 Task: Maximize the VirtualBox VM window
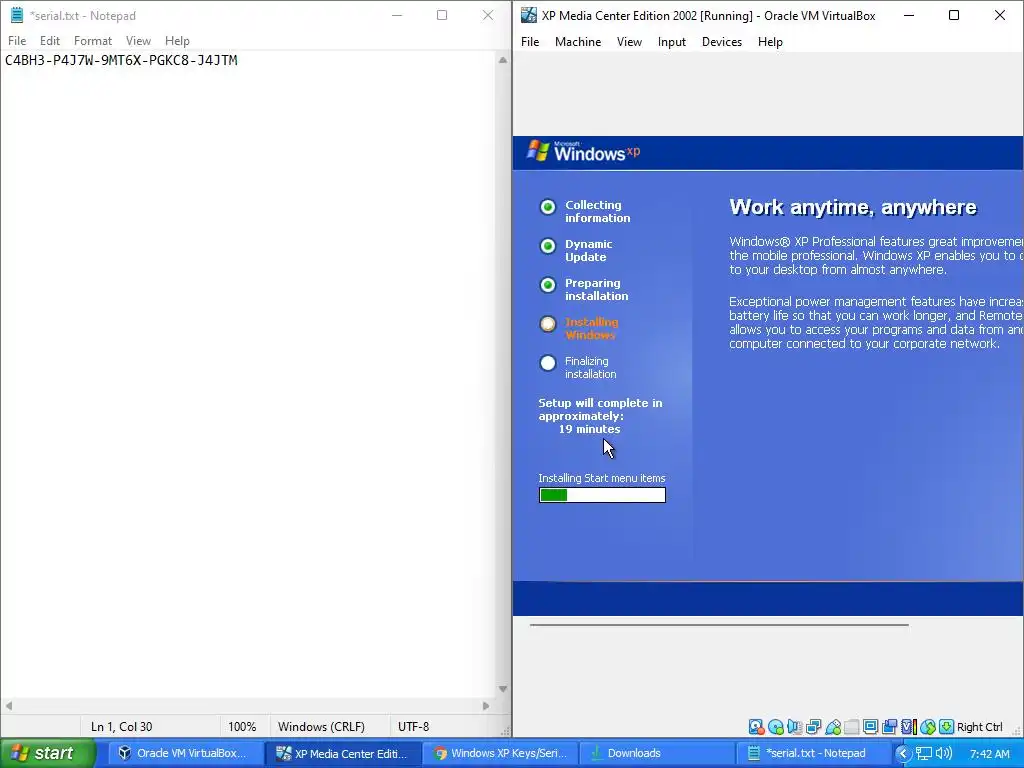[x=954, y=15]
